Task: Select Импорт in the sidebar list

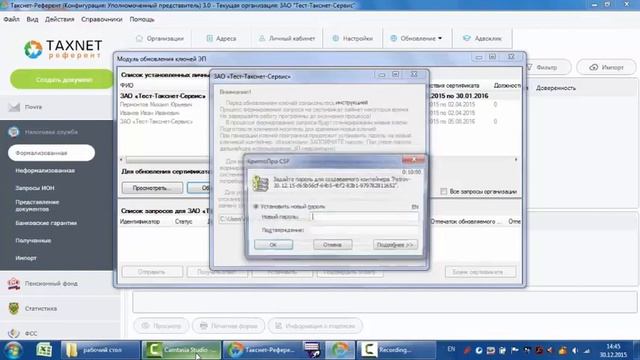Action: [x=26, y=258]
